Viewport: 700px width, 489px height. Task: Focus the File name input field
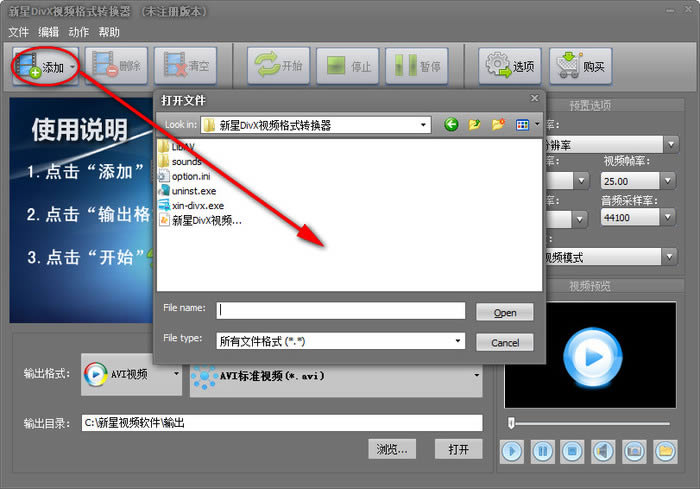(x=341, y=311)
